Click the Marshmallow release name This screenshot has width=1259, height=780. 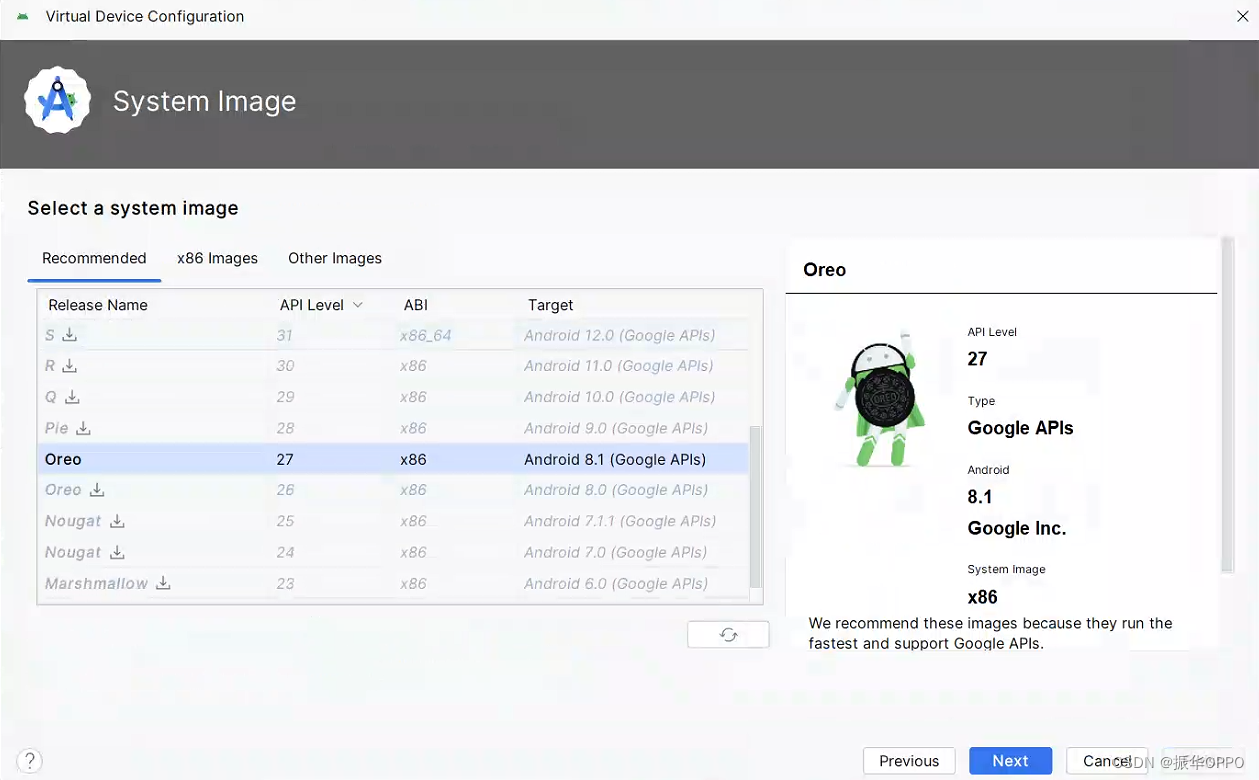tap(96, 583)
